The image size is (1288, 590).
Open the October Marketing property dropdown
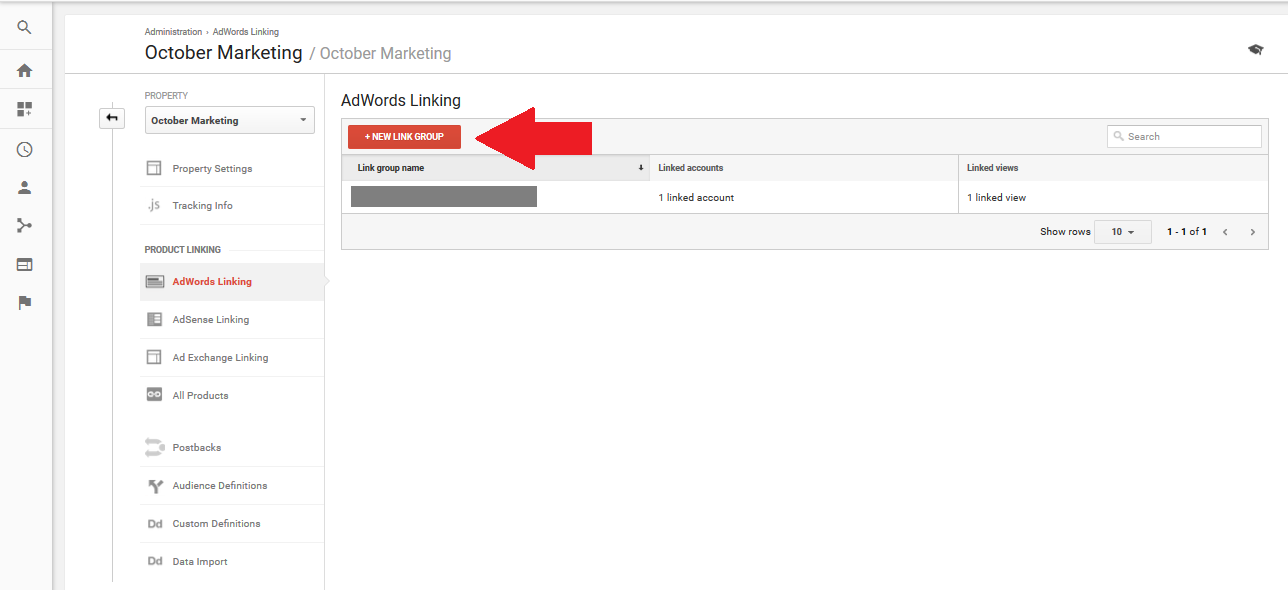[x=230, y=120]
